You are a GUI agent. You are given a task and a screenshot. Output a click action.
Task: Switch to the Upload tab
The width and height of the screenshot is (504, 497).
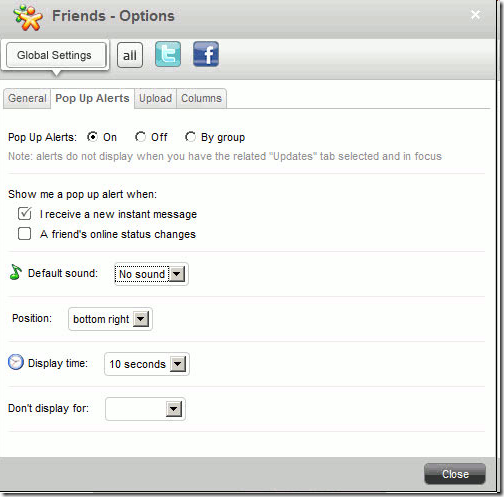click(x=155, y=98)
